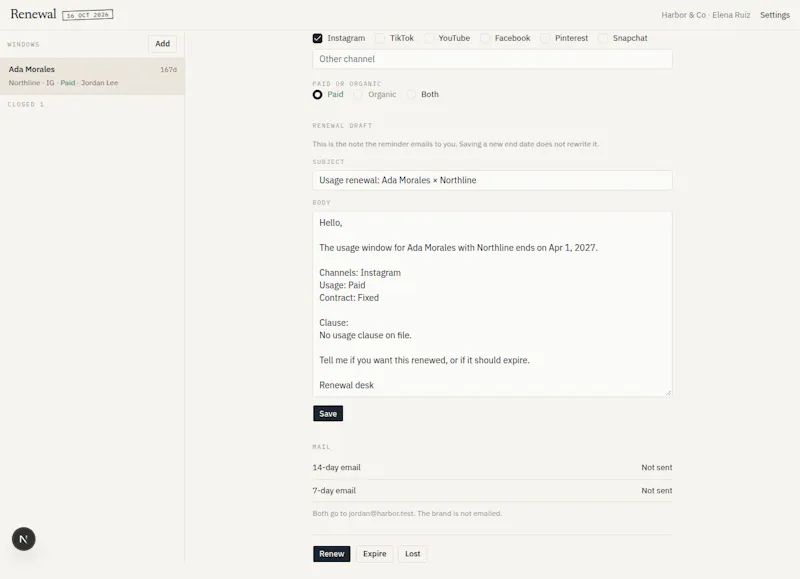Check the TikTok channel checkbox
The image size is (800, 579).
coord(380,38)
